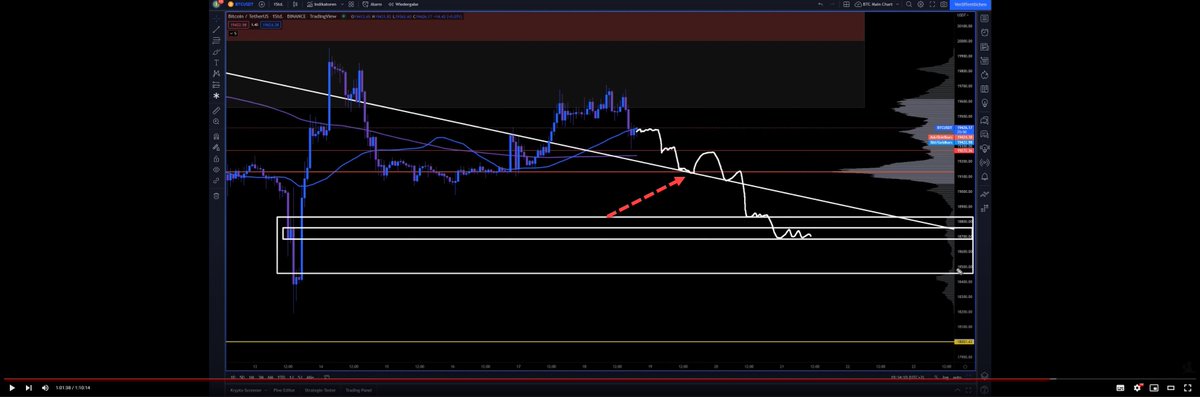Take a chart snapshot with camera icon
This screenshot has height=397, width=1200.
(943, 4)
